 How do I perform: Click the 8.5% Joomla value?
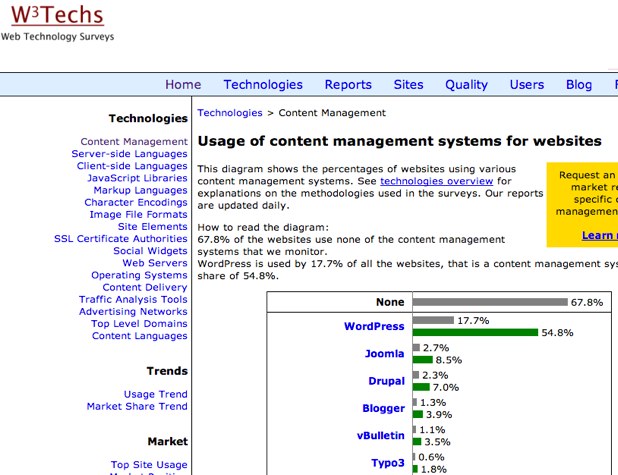pyautogui.click(x=449, y=360)
